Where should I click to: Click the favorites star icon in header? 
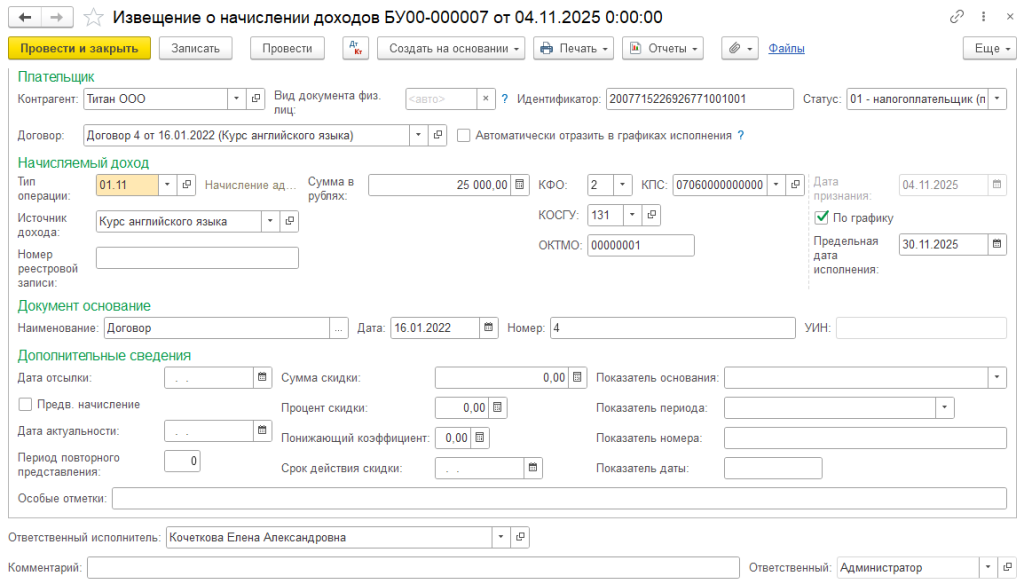(x=92, y=18)
